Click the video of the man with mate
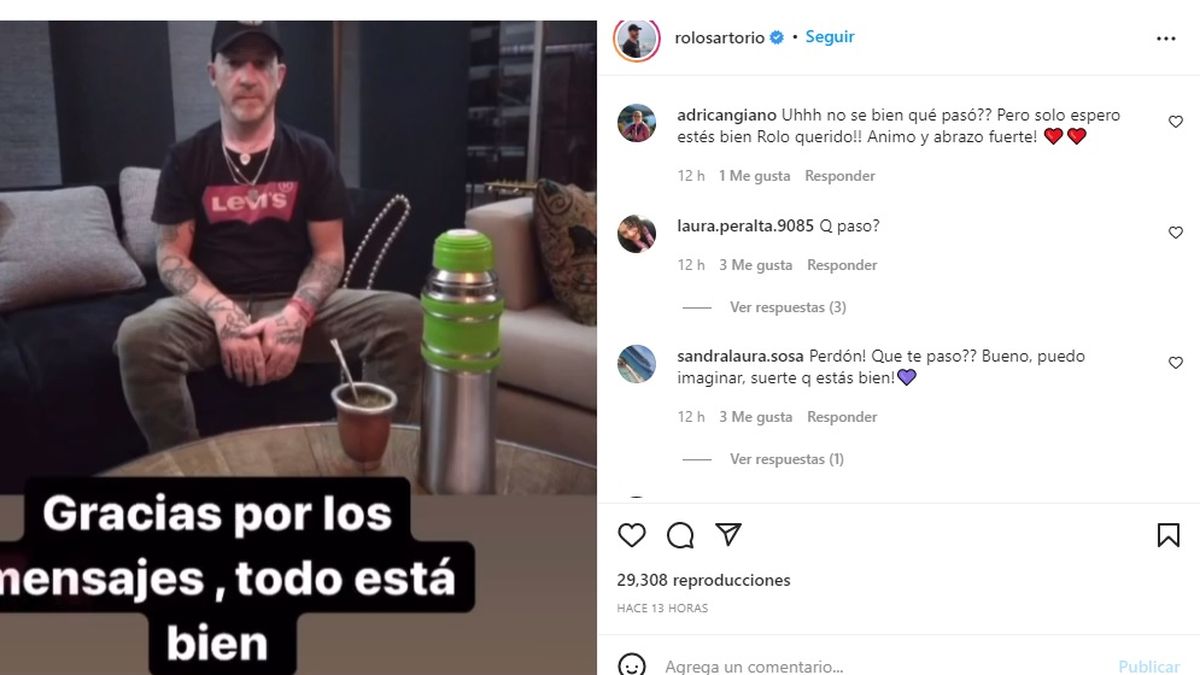 (298, 348)
